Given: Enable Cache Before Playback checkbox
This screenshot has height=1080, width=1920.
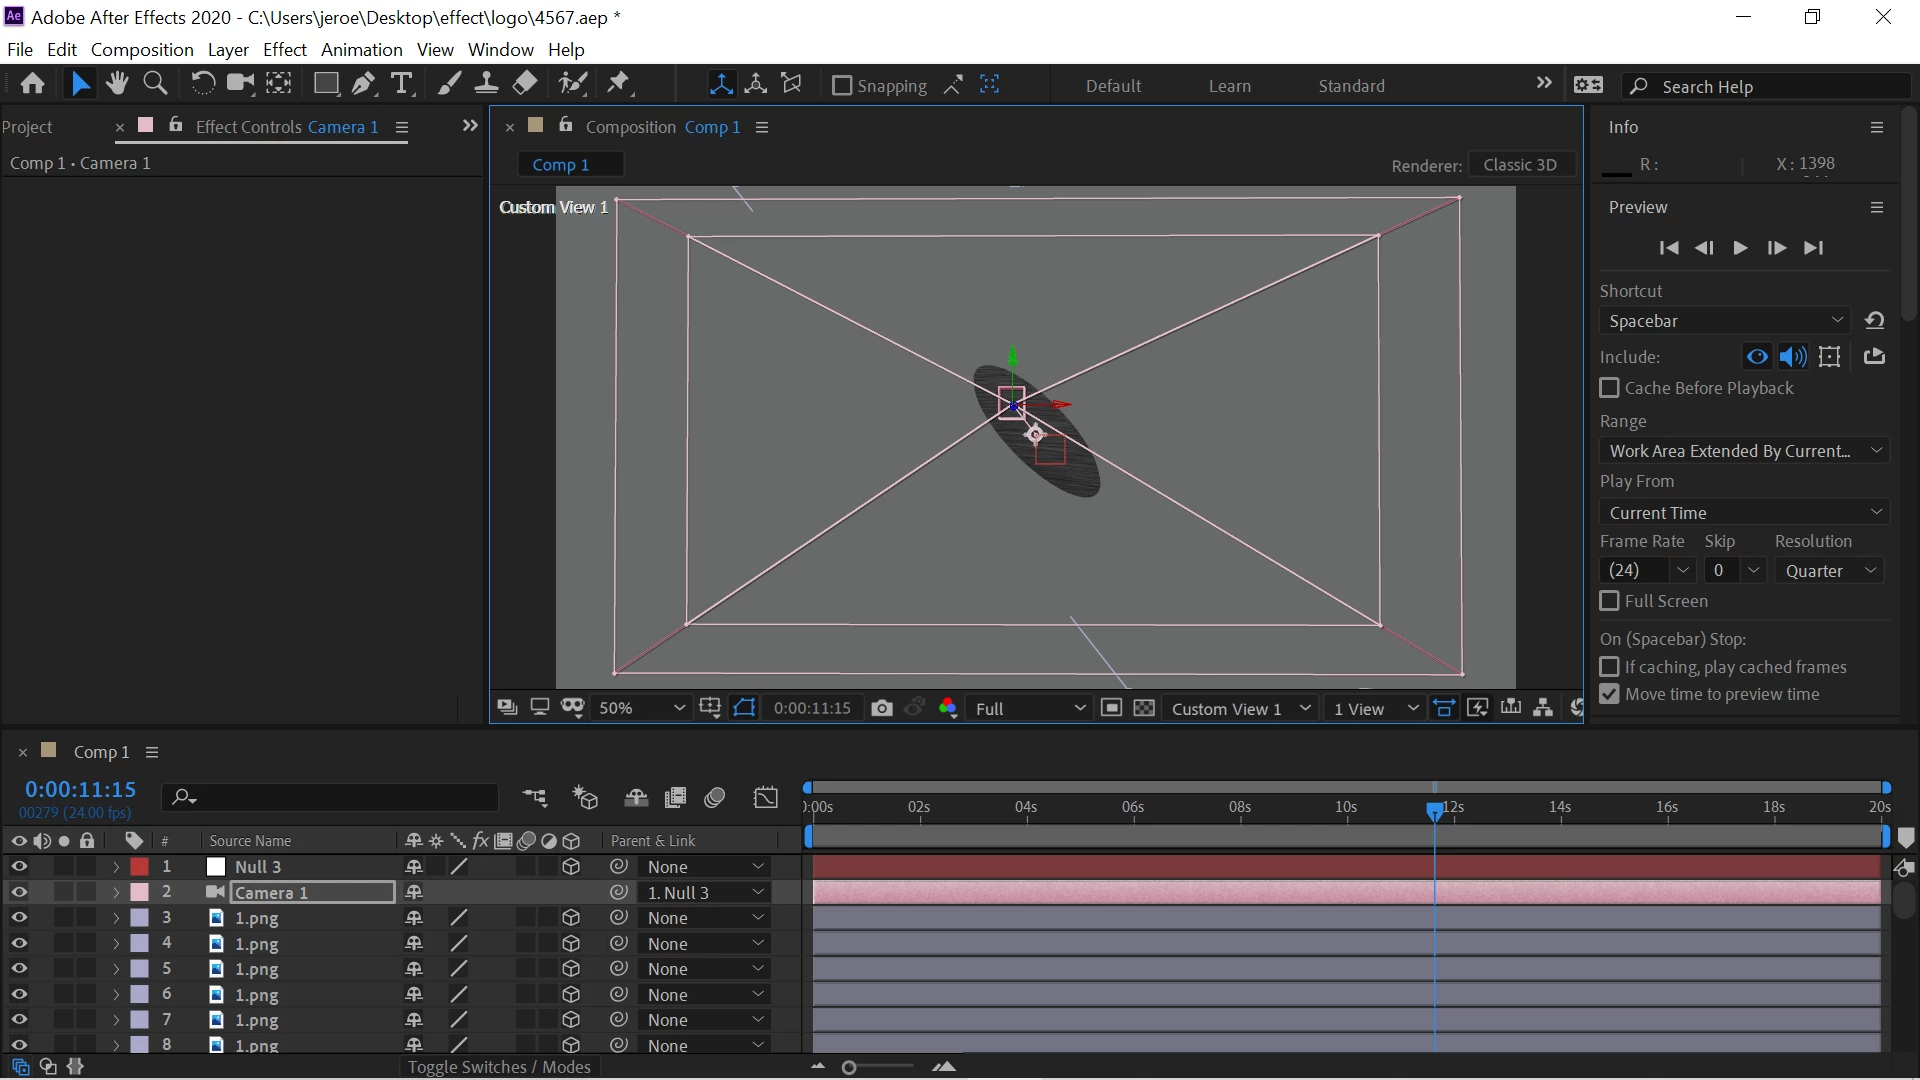Looking at the screenshot, I should (x=1609, y=388).
